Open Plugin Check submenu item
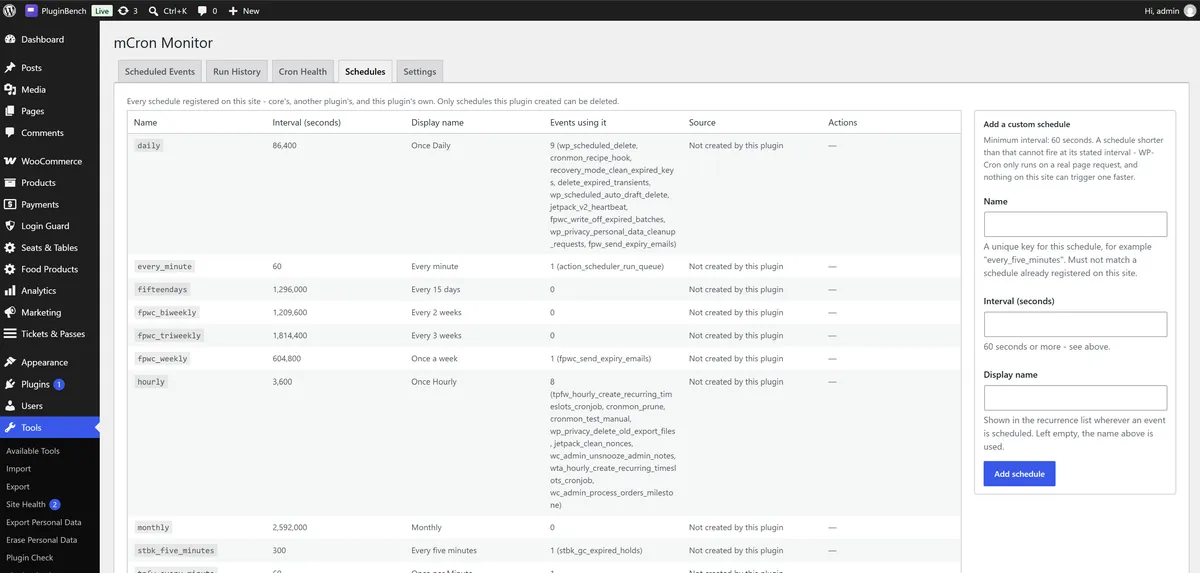The image size is (1200, 573). click(x=30, y=558)
